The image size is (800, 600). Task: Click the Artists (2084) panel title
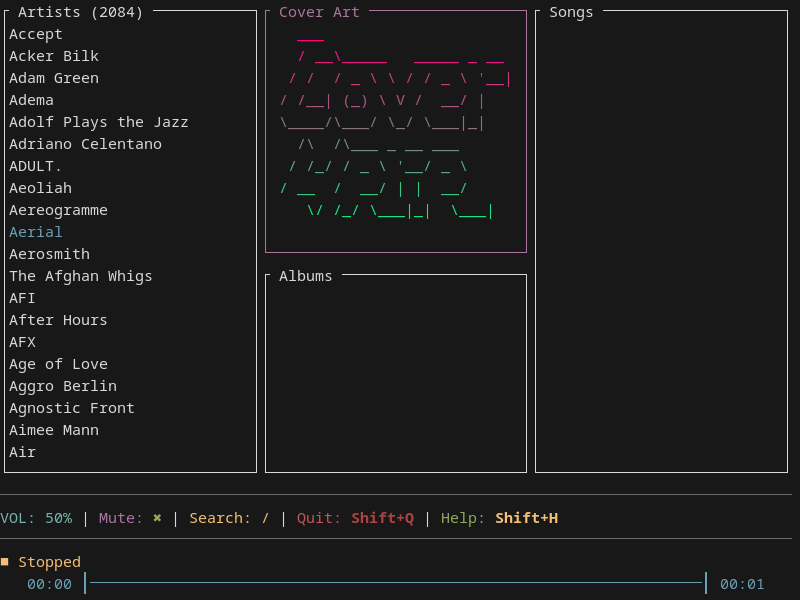pyautogui.click(x=81, y=12)
